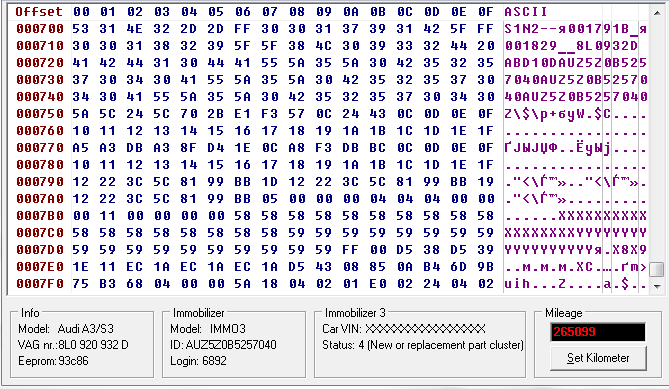Click hex byte 1D in row 000790

point(270,182)
